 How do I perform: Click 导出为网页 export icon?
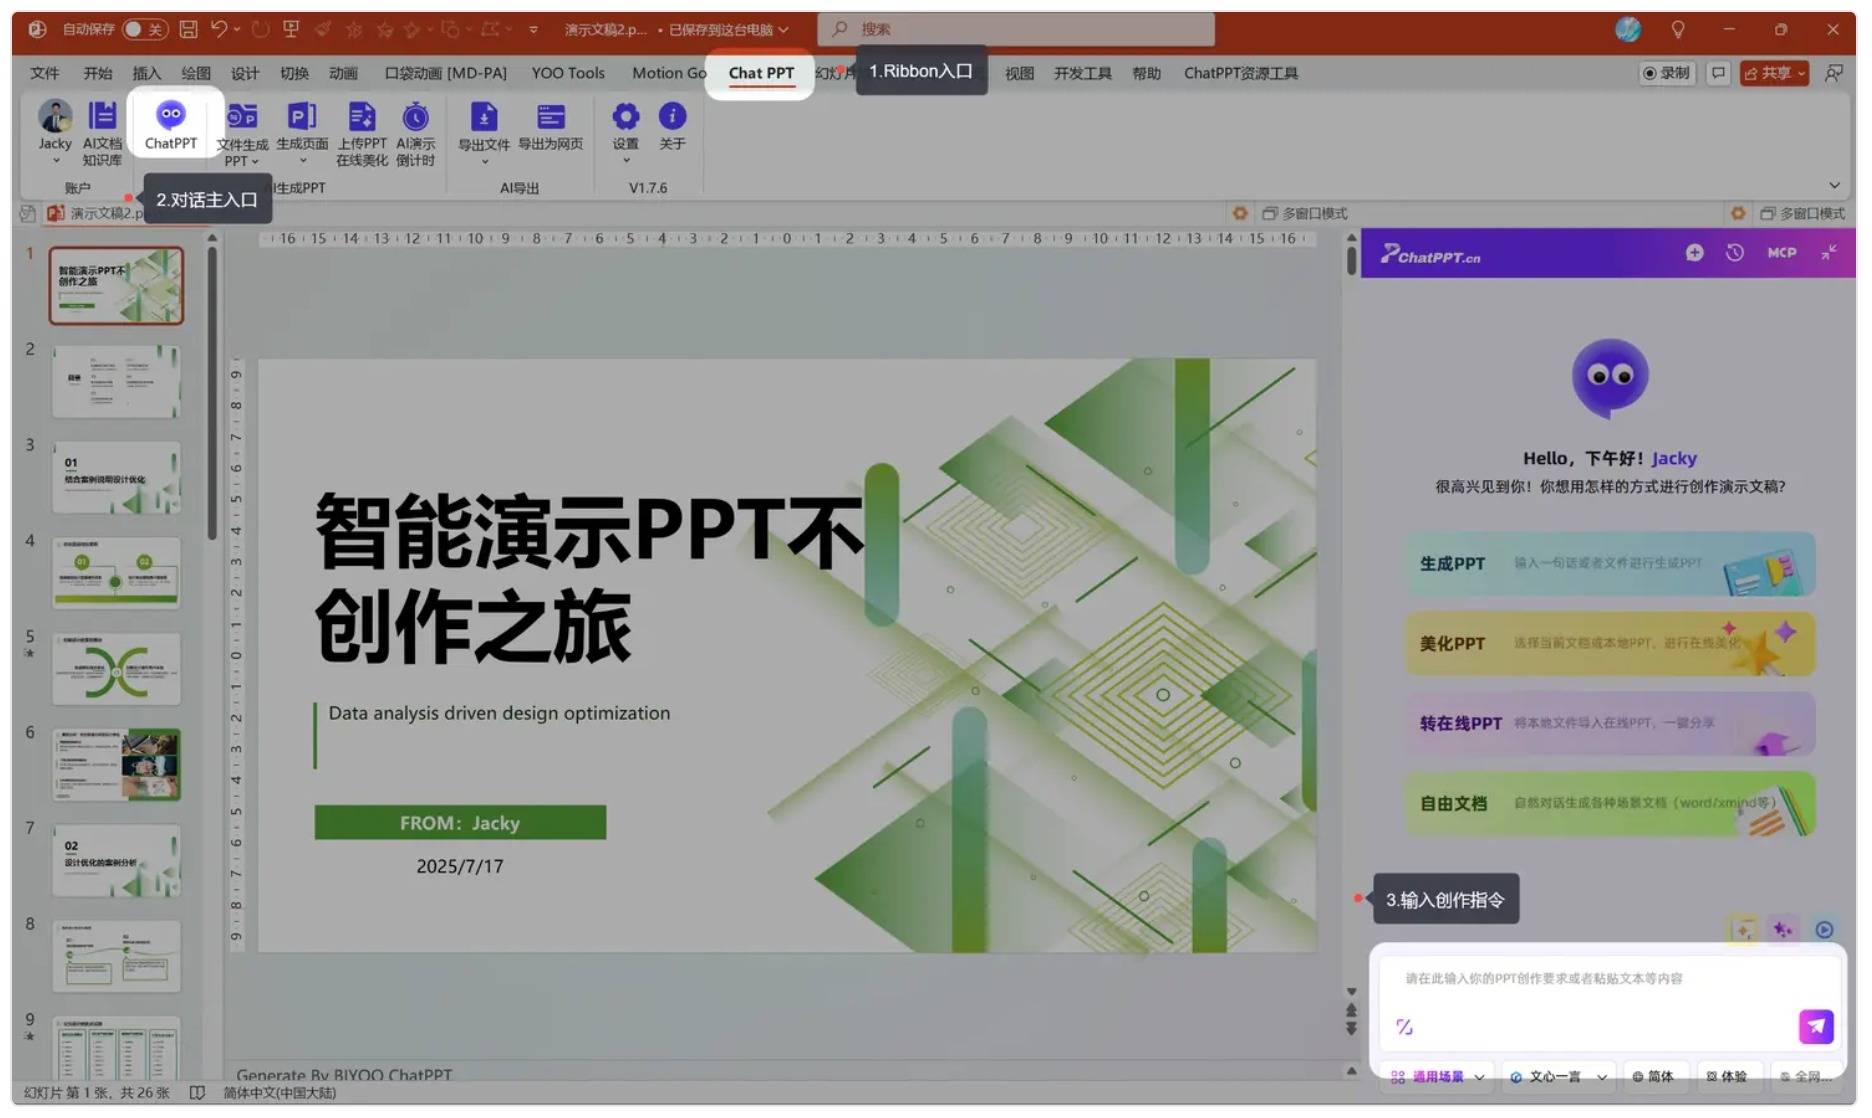tap(550, 126)
